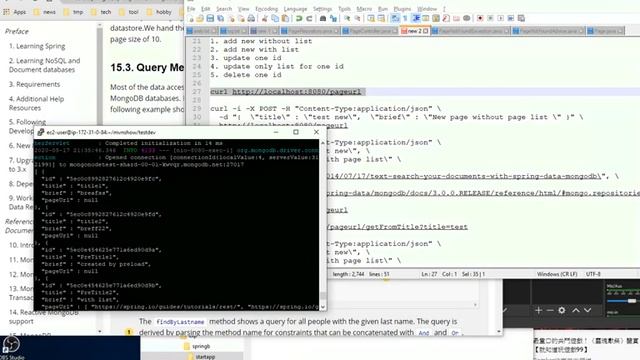This screenshot has height=360, width=640.
Task: Open 'Learning Spring' in the docs sidebar
Action: [x=37, y=46]
